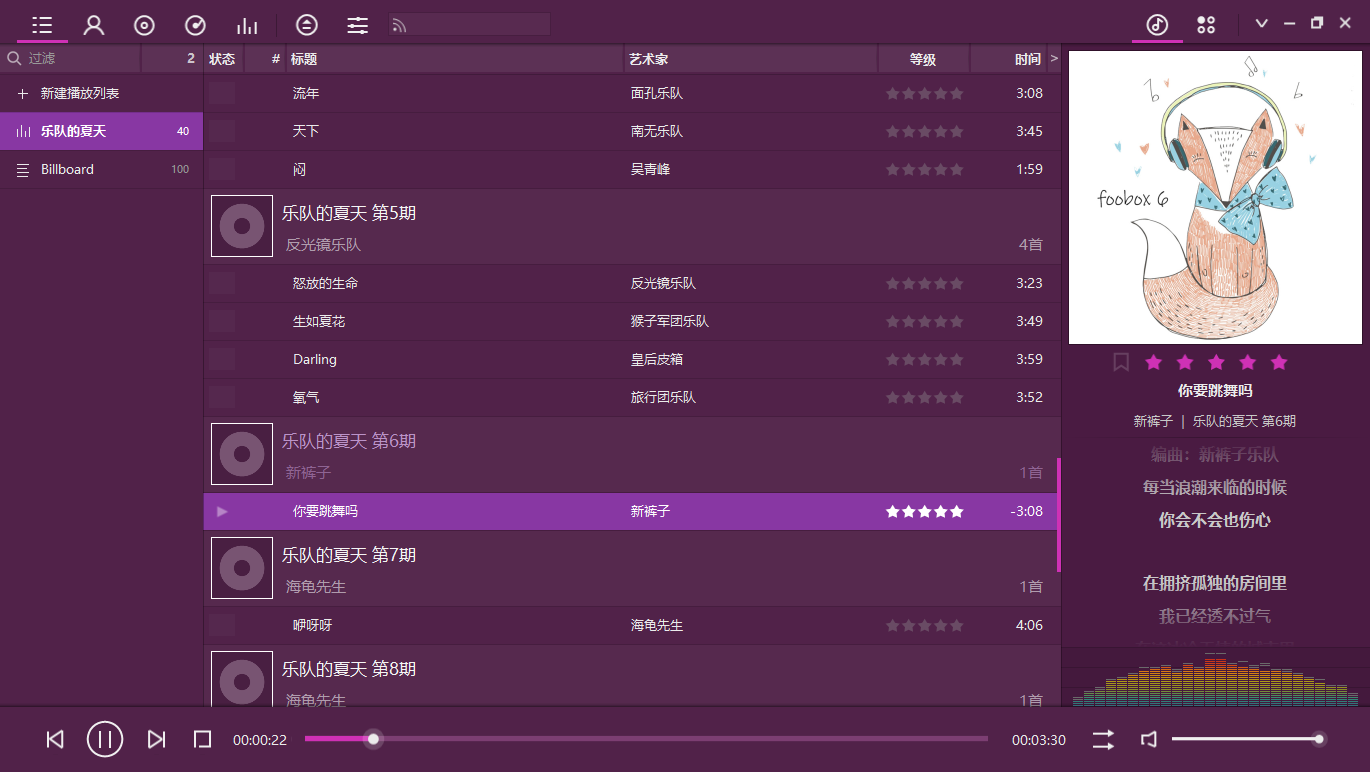Select the grid layout icon near window controls
The width and height of the screenshot is (1370, 772).
click(1206, 24)
